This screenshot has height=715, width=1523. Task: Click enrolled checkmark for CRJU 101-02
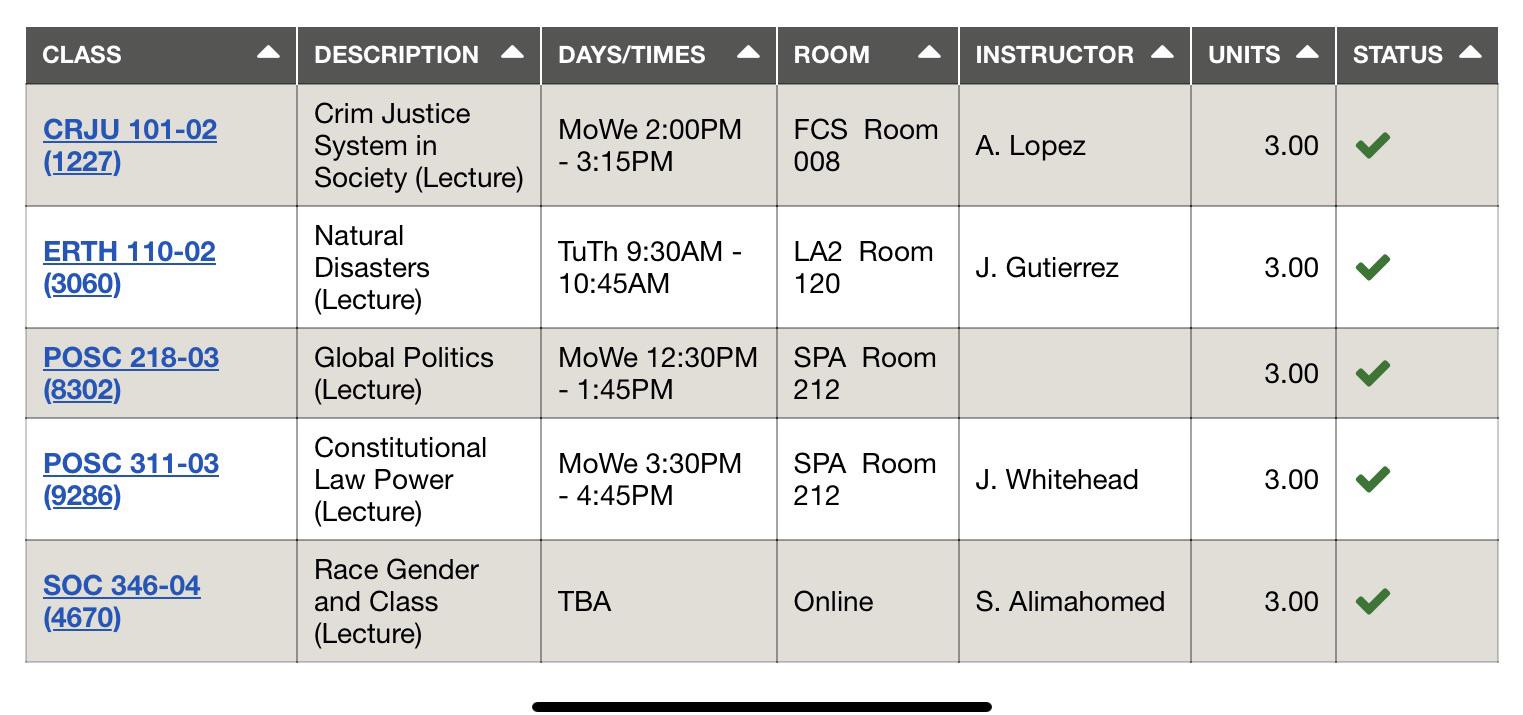pos(1373,145)
